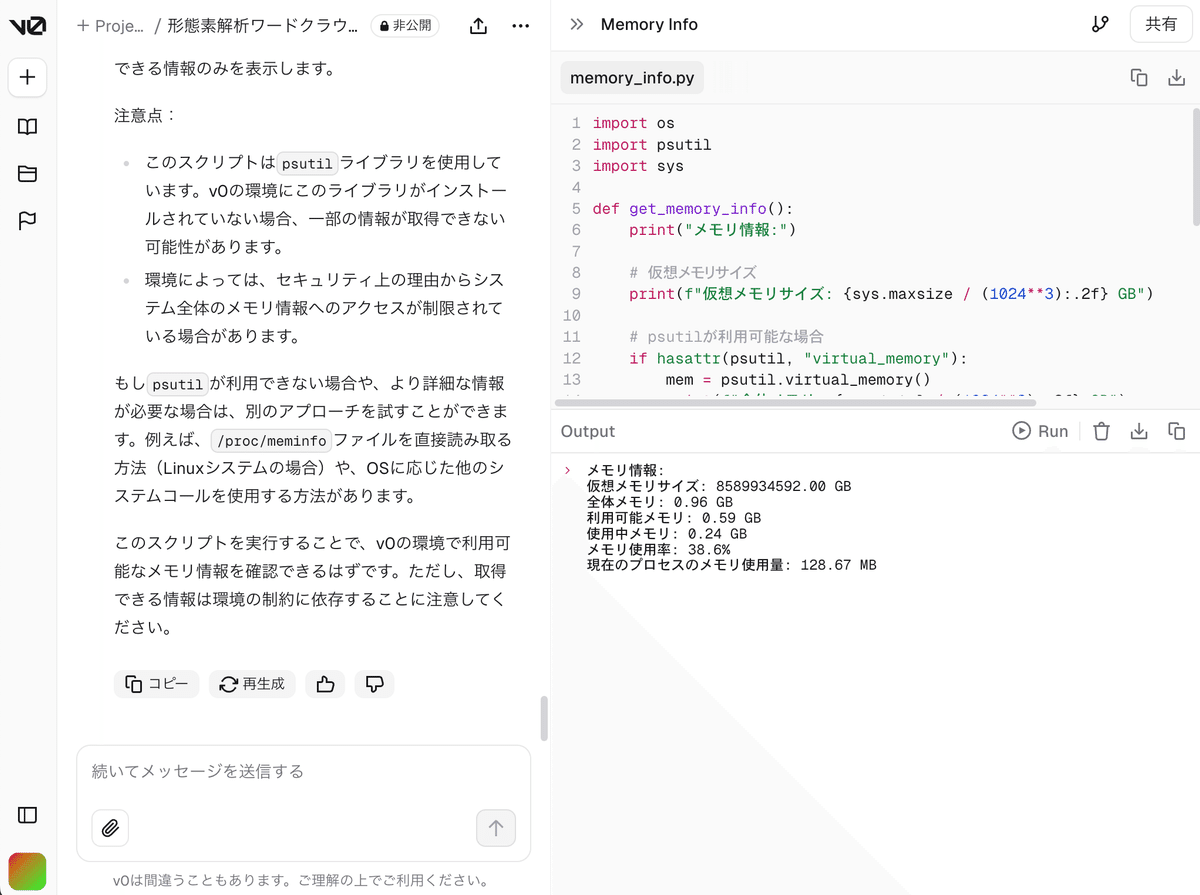Give the response a thumbs down

pyautogui.click(x=374, y=684)
